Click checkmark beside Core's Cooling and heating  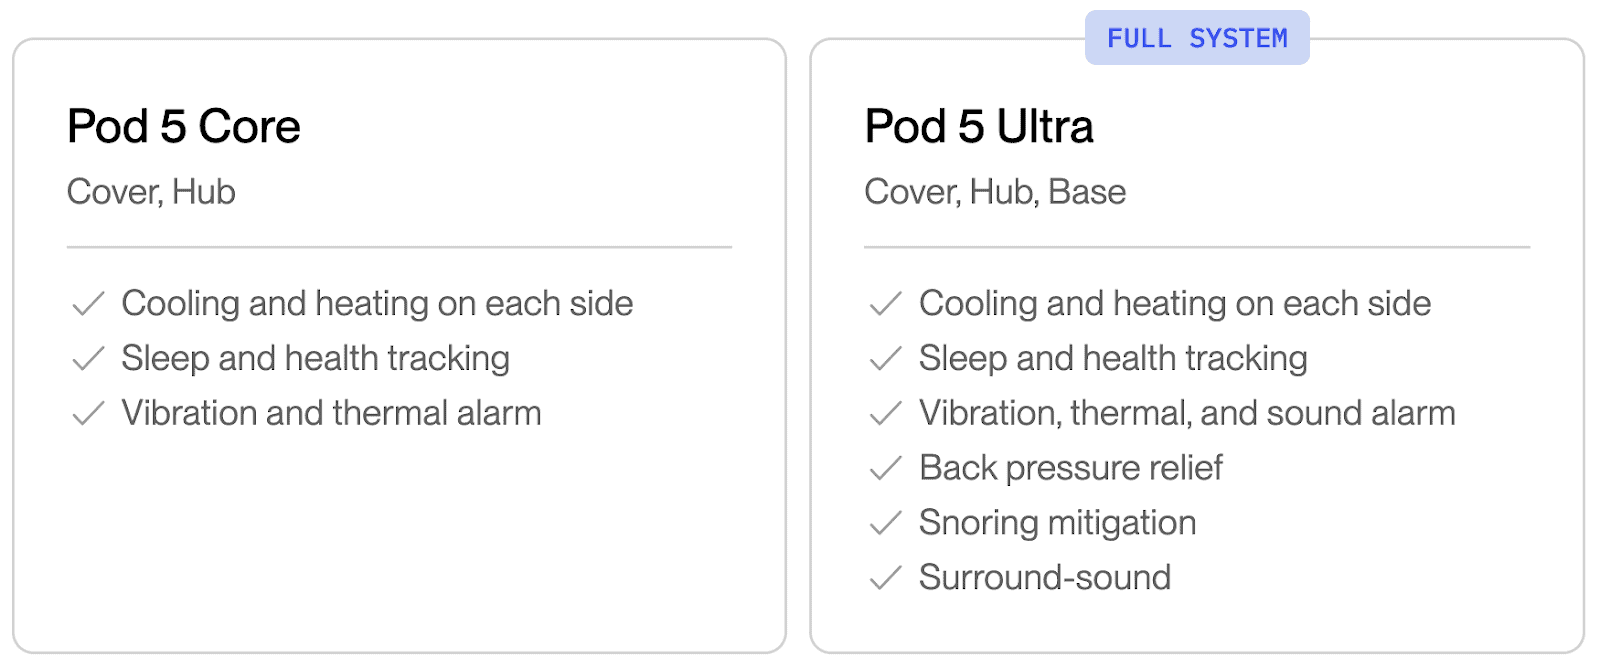point(89,304)
